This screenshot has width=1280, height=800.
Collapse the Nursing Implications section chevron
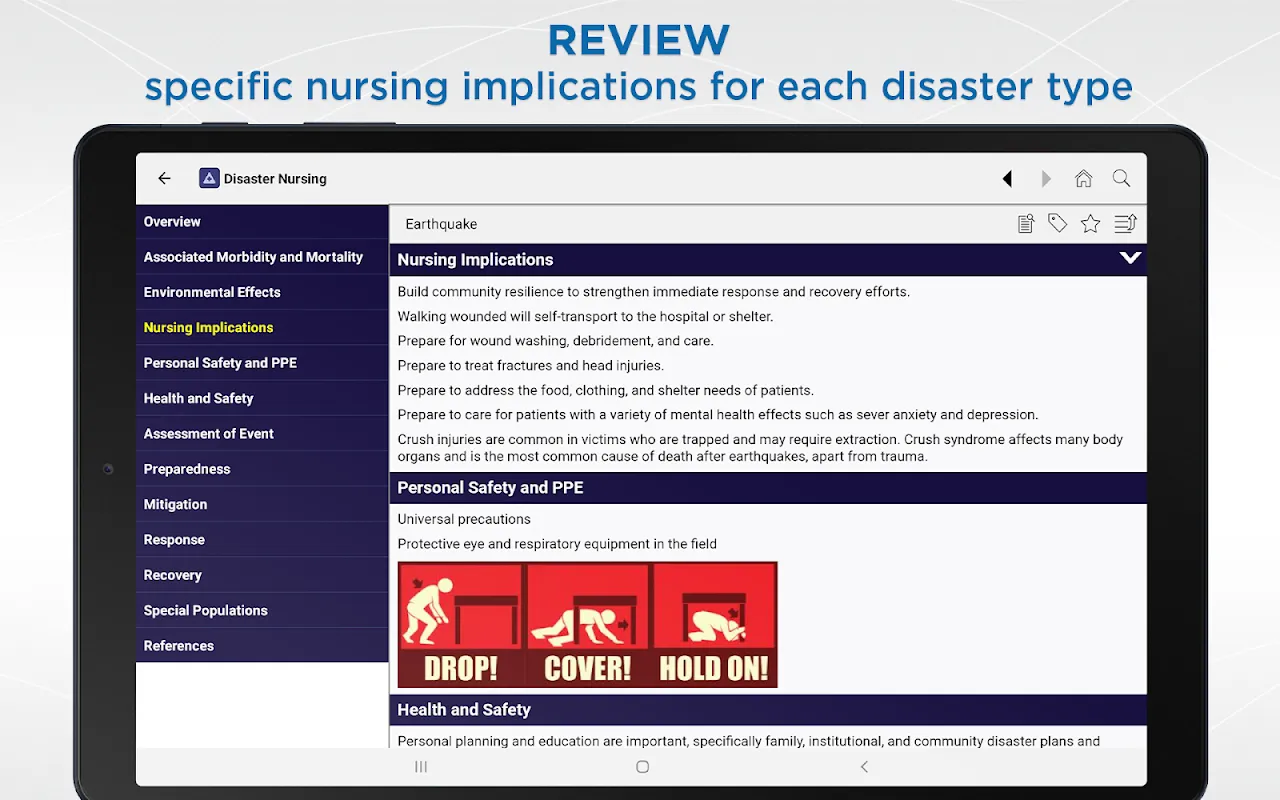coord(1130,258)
